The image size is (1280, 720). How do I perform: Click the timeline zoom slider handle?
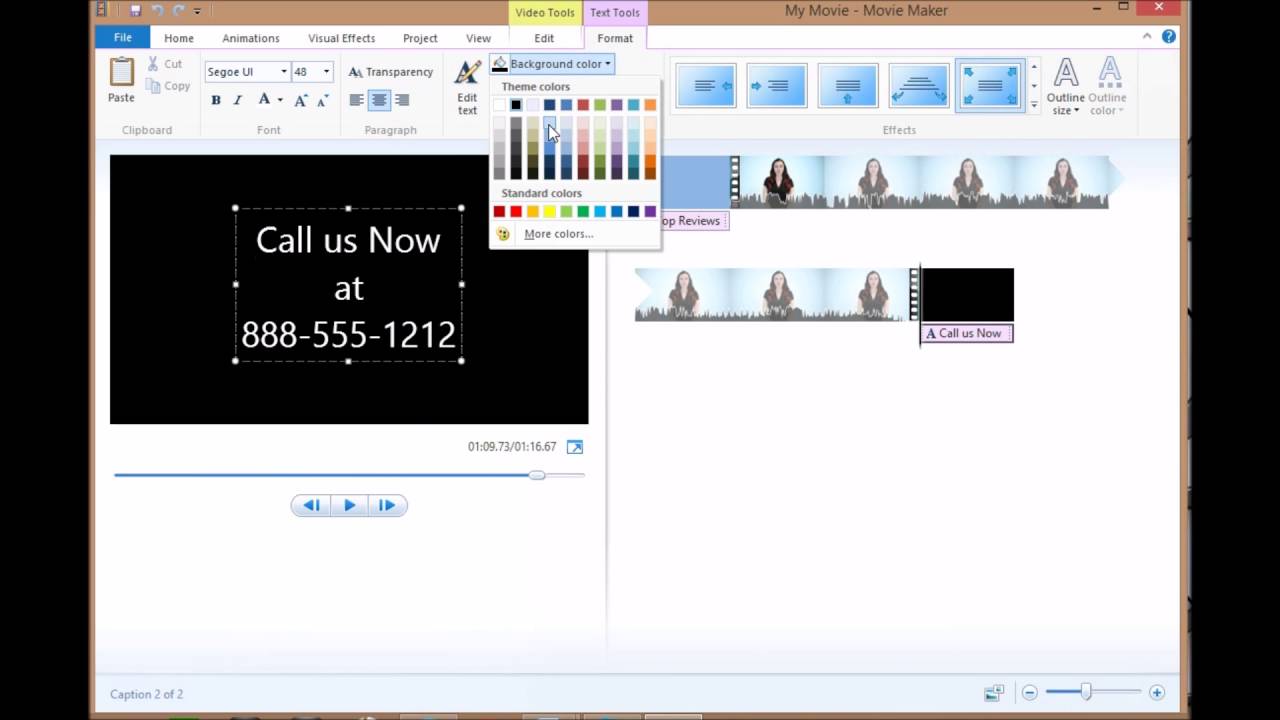pos(1085,692)
